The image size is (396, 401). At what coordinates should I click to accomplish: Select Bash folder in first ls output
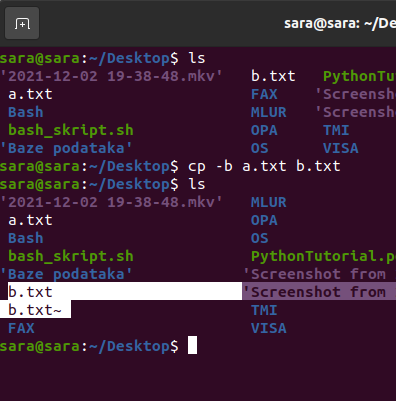click(26, 112)
